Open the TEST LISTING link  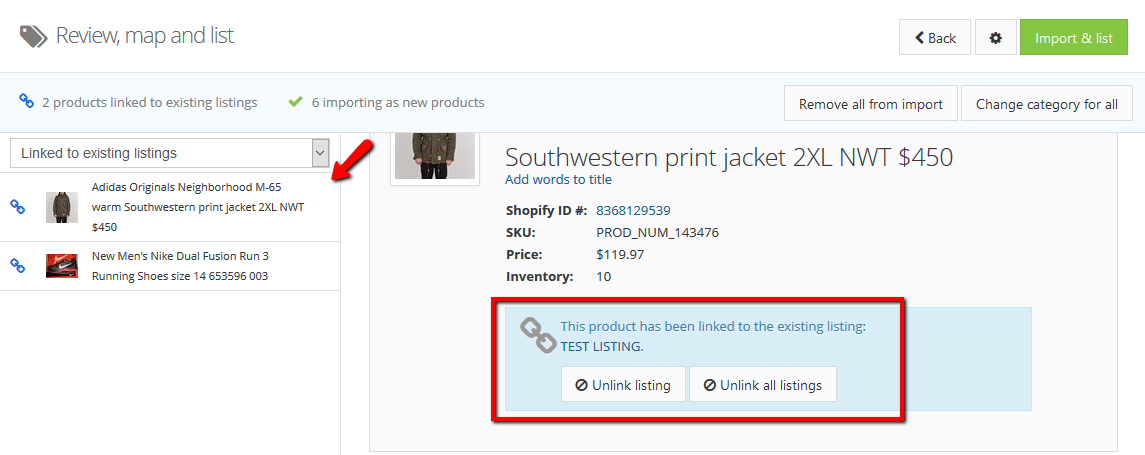(601, 346)
